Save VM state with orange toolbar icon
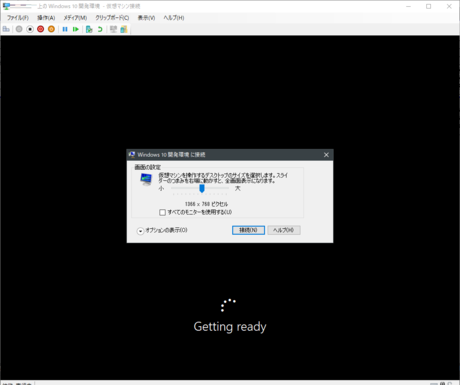460x385 pixels. point(51,29)
